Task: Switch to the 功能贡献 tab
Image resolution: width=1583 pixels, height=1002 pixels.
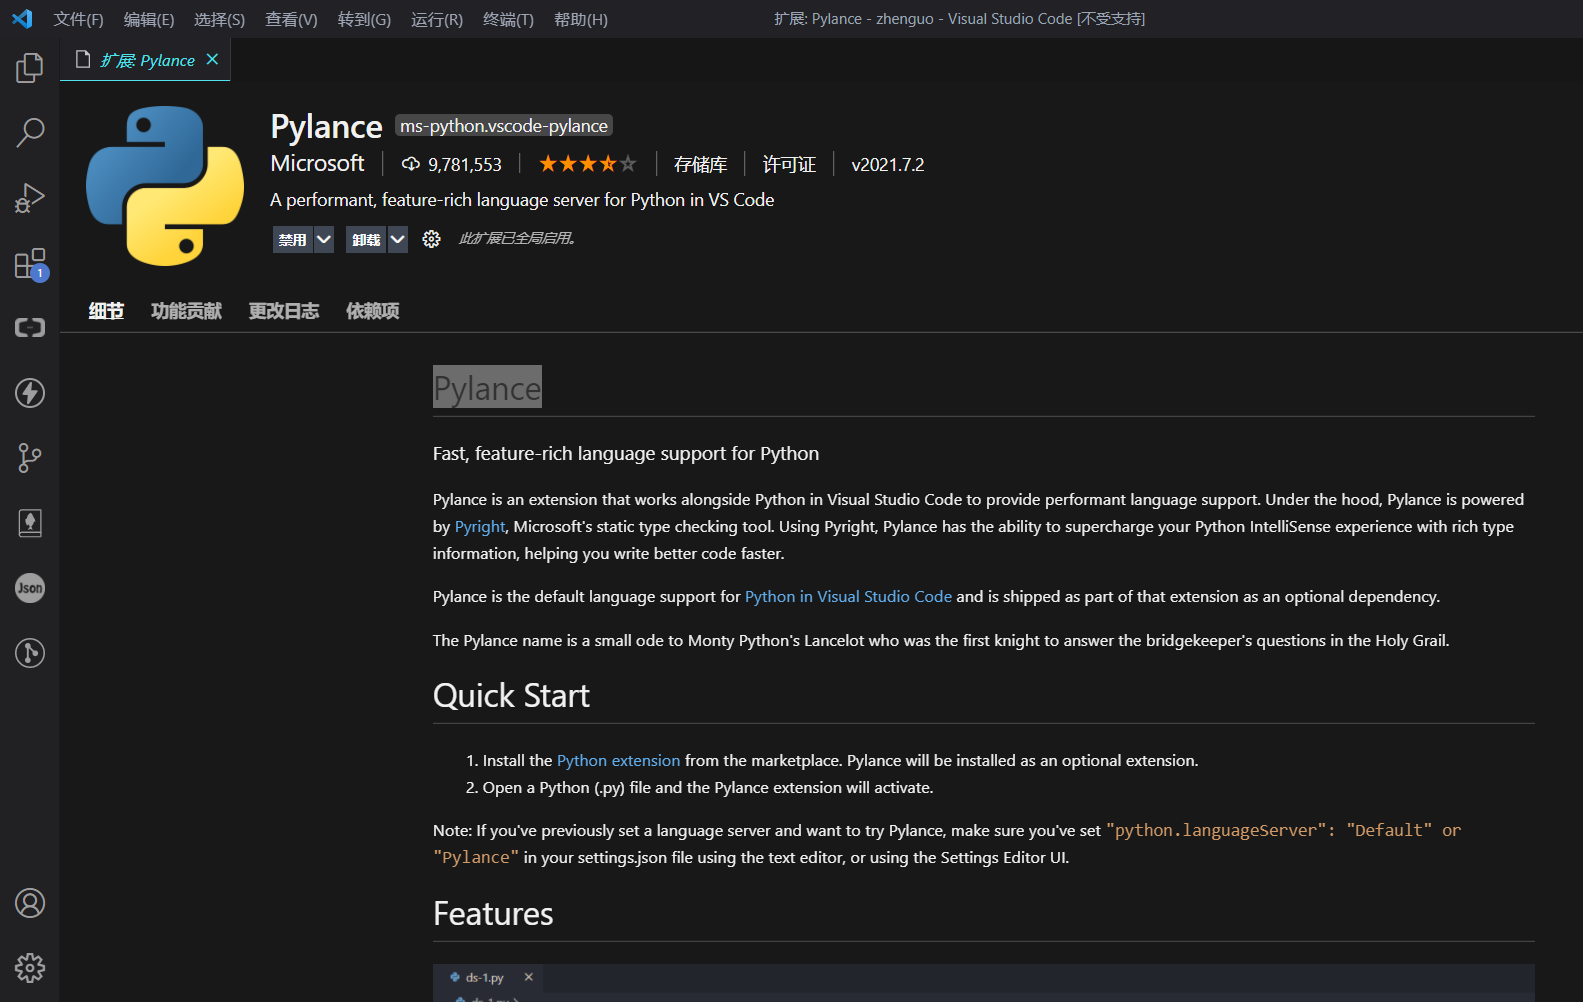Action: (186, 311)
